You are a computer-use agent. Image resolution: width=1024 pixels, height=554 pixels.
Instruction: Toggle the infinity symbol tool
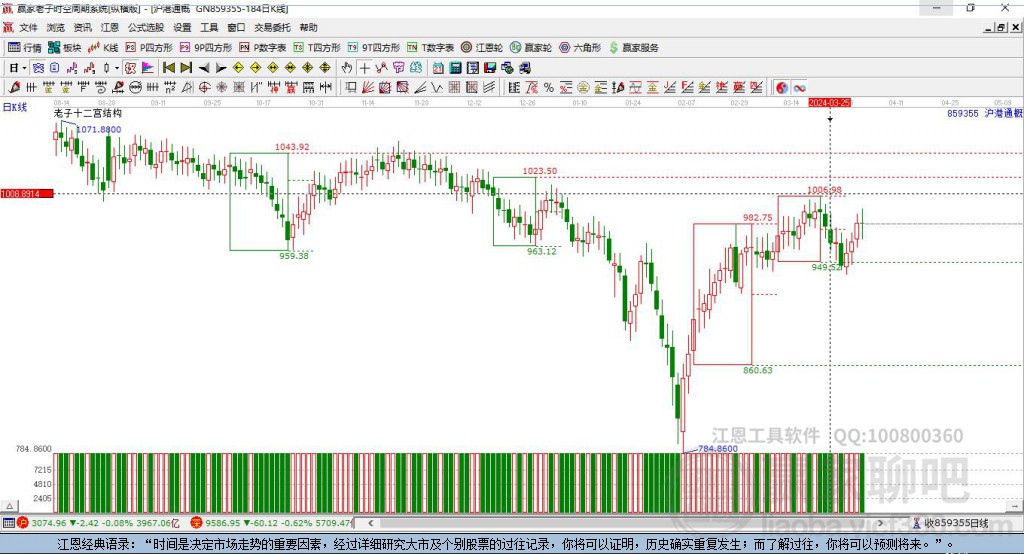click(799, 88)
